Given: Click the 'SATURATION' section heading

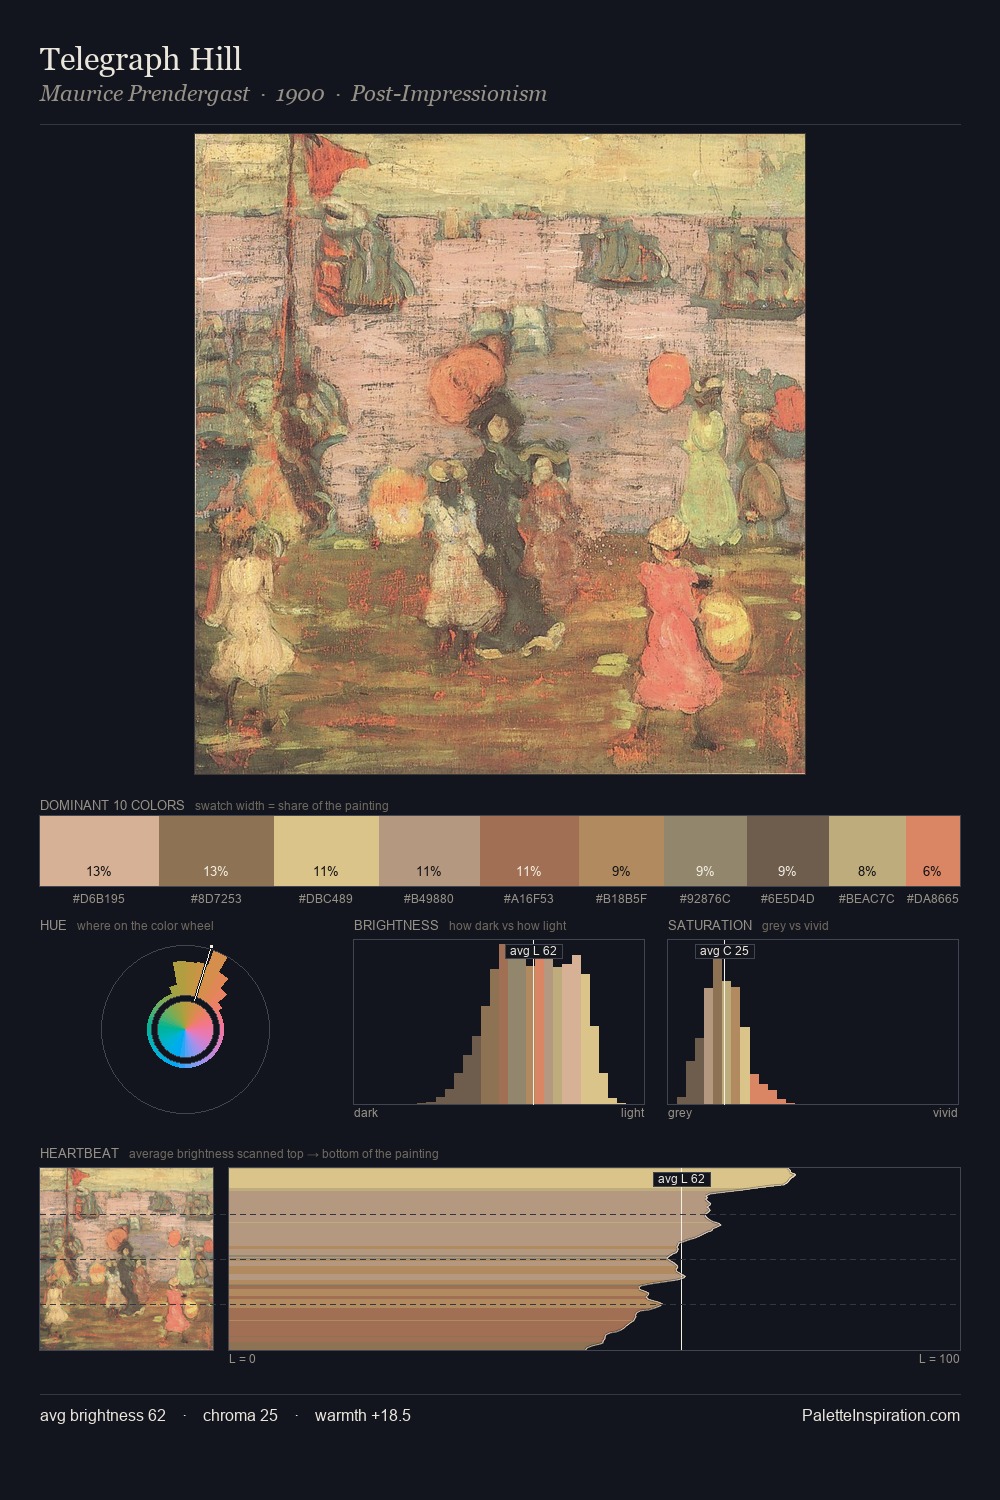Looking at the screenshot, I should tap(710, 925).
